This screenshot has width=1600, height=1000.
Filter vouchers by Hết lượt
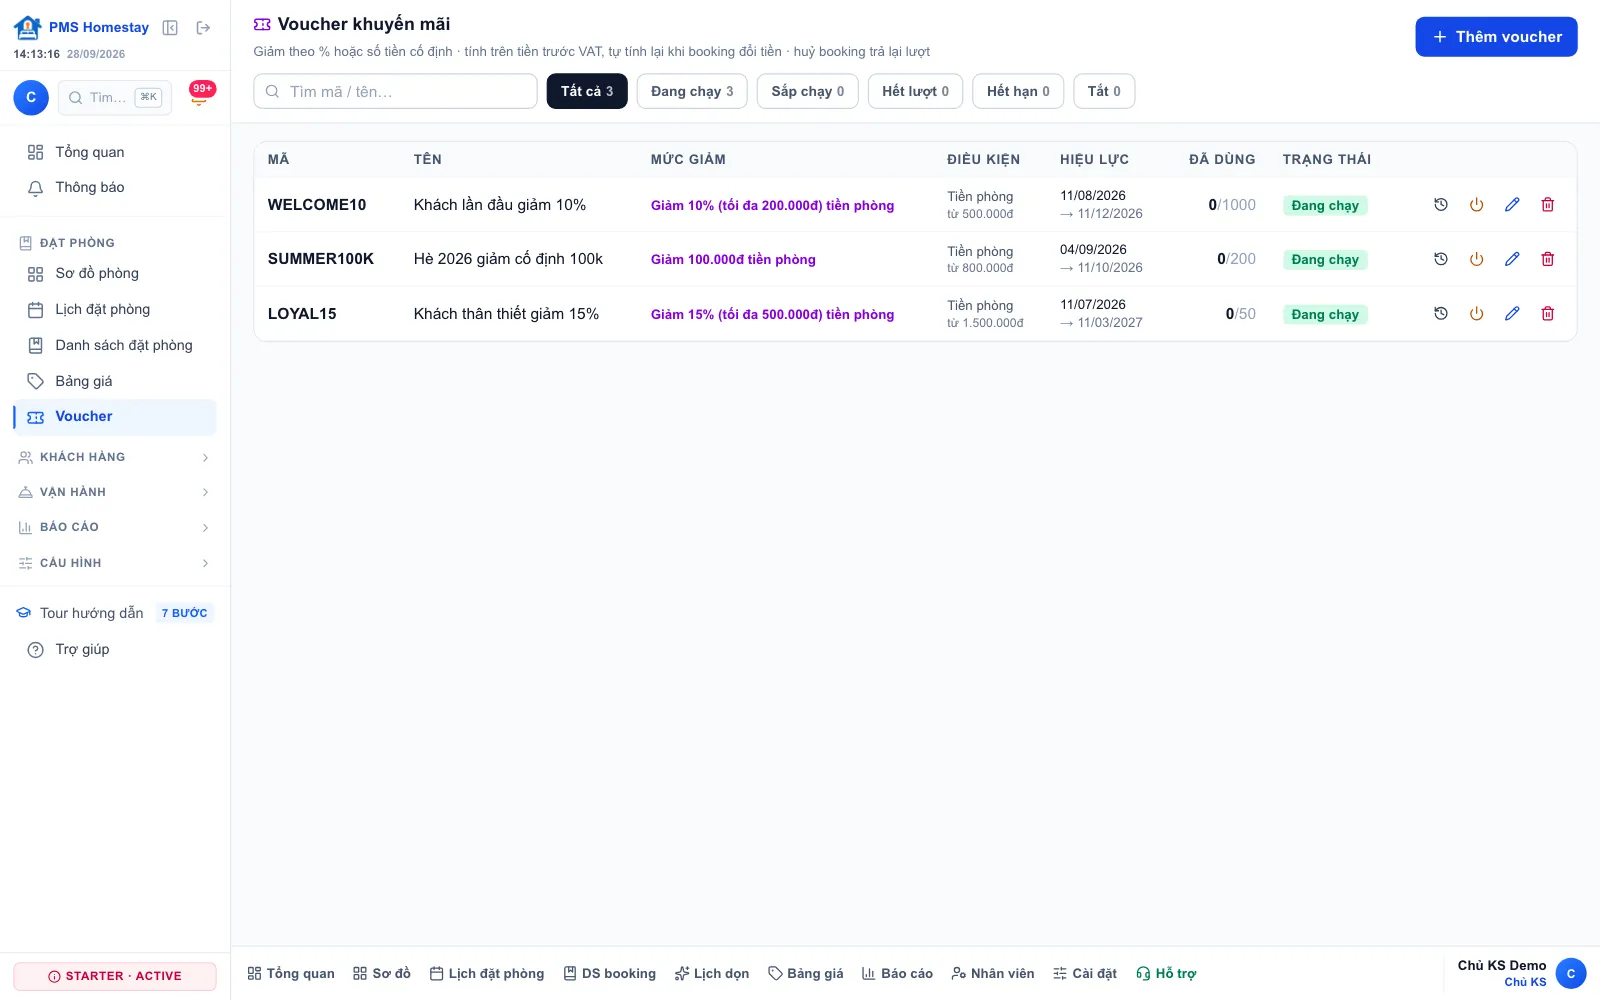coord(915,91)
